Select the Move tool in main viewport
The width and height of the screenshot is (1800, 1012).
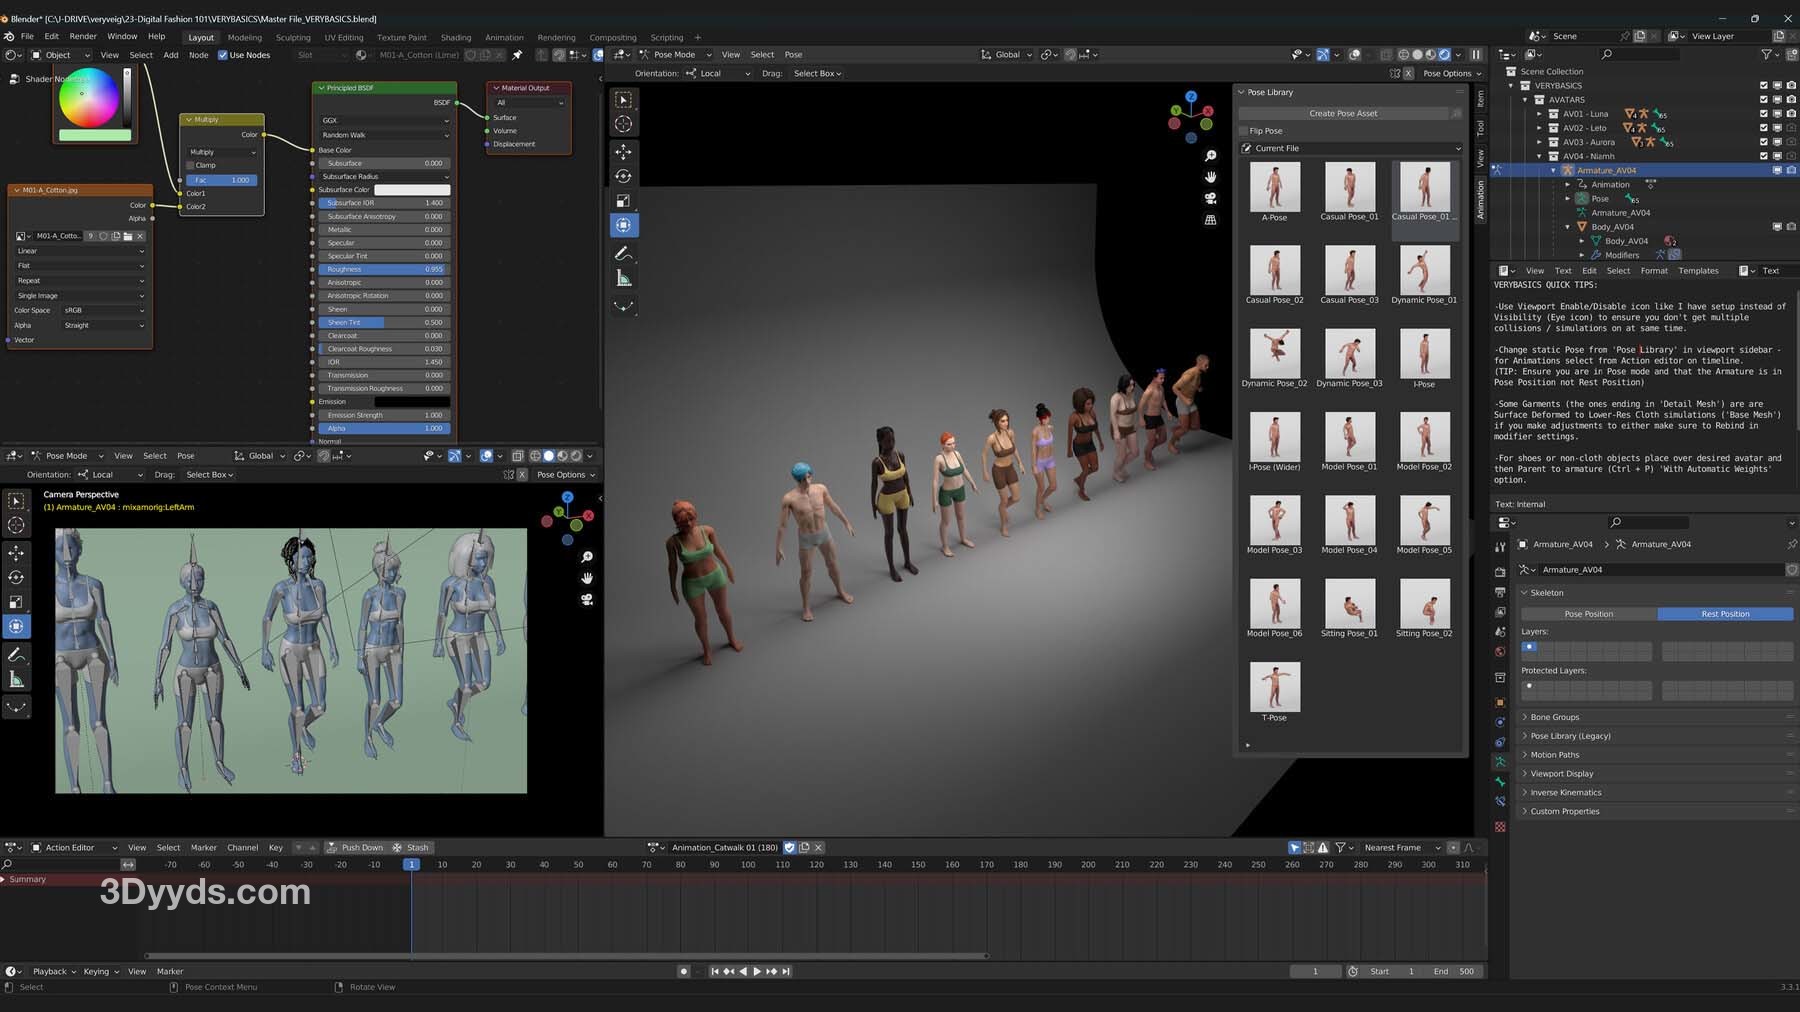pos(623,152)
